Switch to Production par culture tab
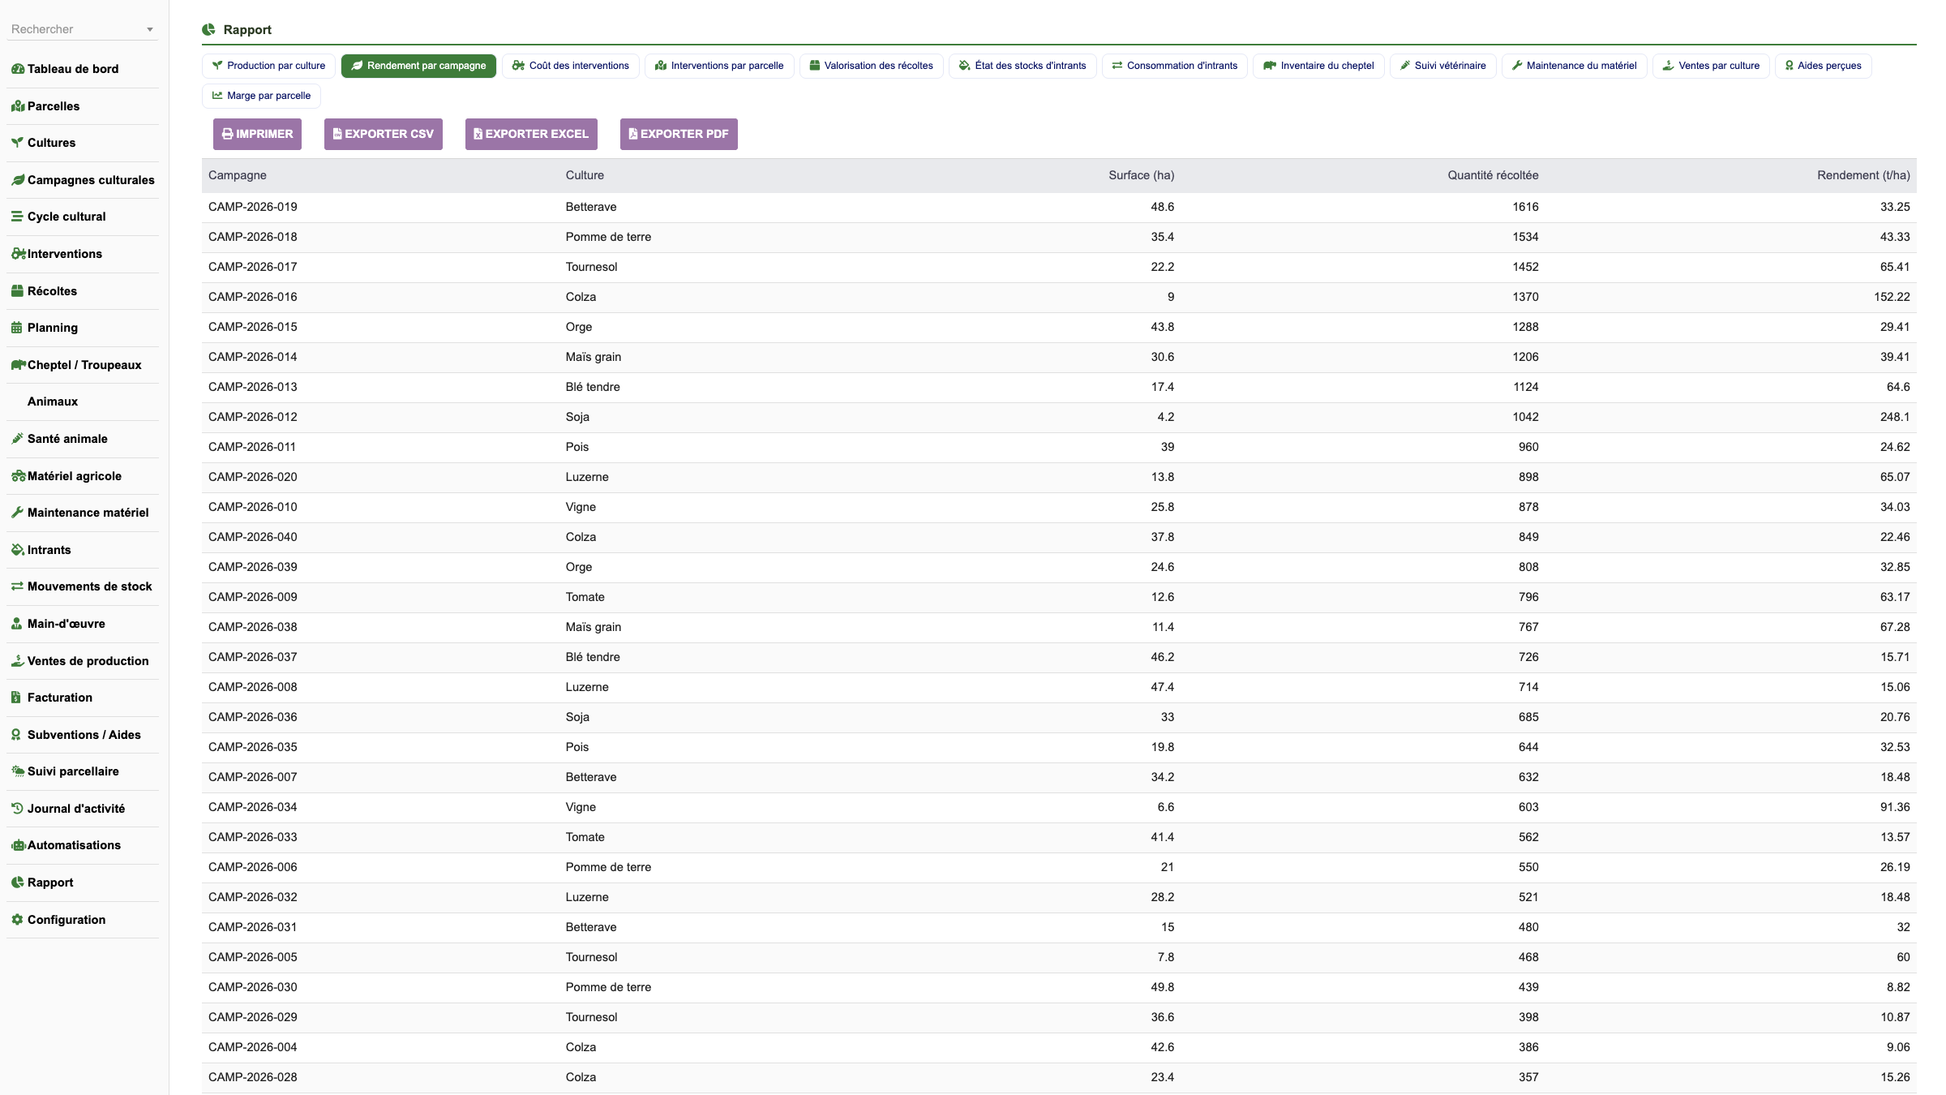The width and height of the screenshot is (1946, 1095). [269, 66]
